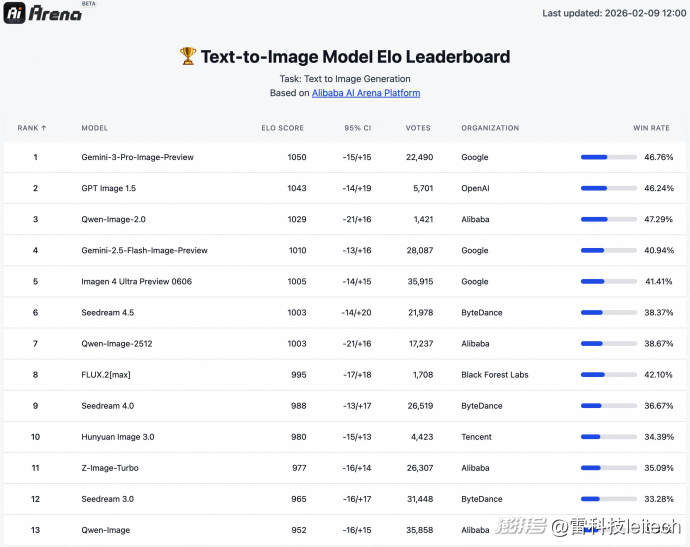Select the Qwen-Image-2.0 row entry
Screen dimensions: 690x547
(113, 219)
